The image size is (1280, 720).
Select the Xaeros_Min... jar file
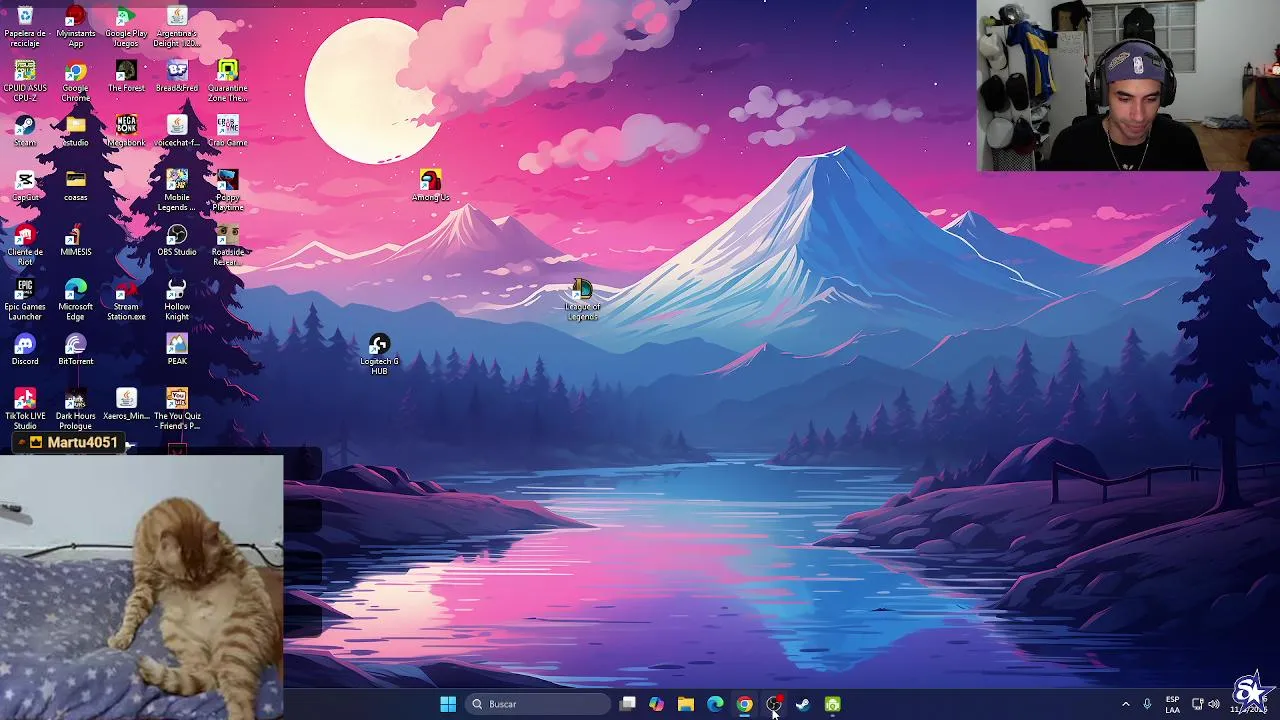[126, 405]
